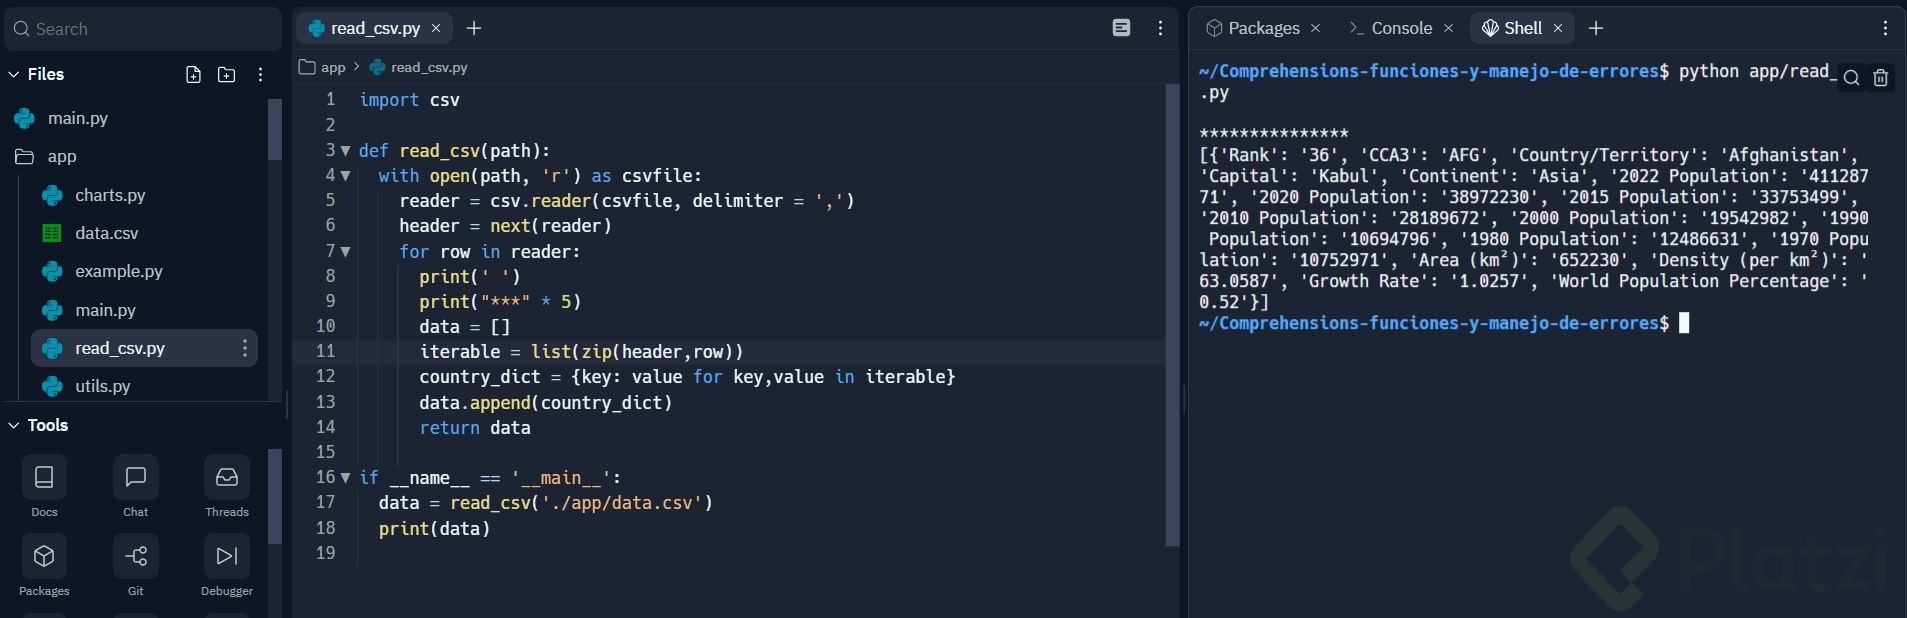The height and width of the screenshot is (618, 1907).
Task: Open the Git tool
Action: (135, 557)
